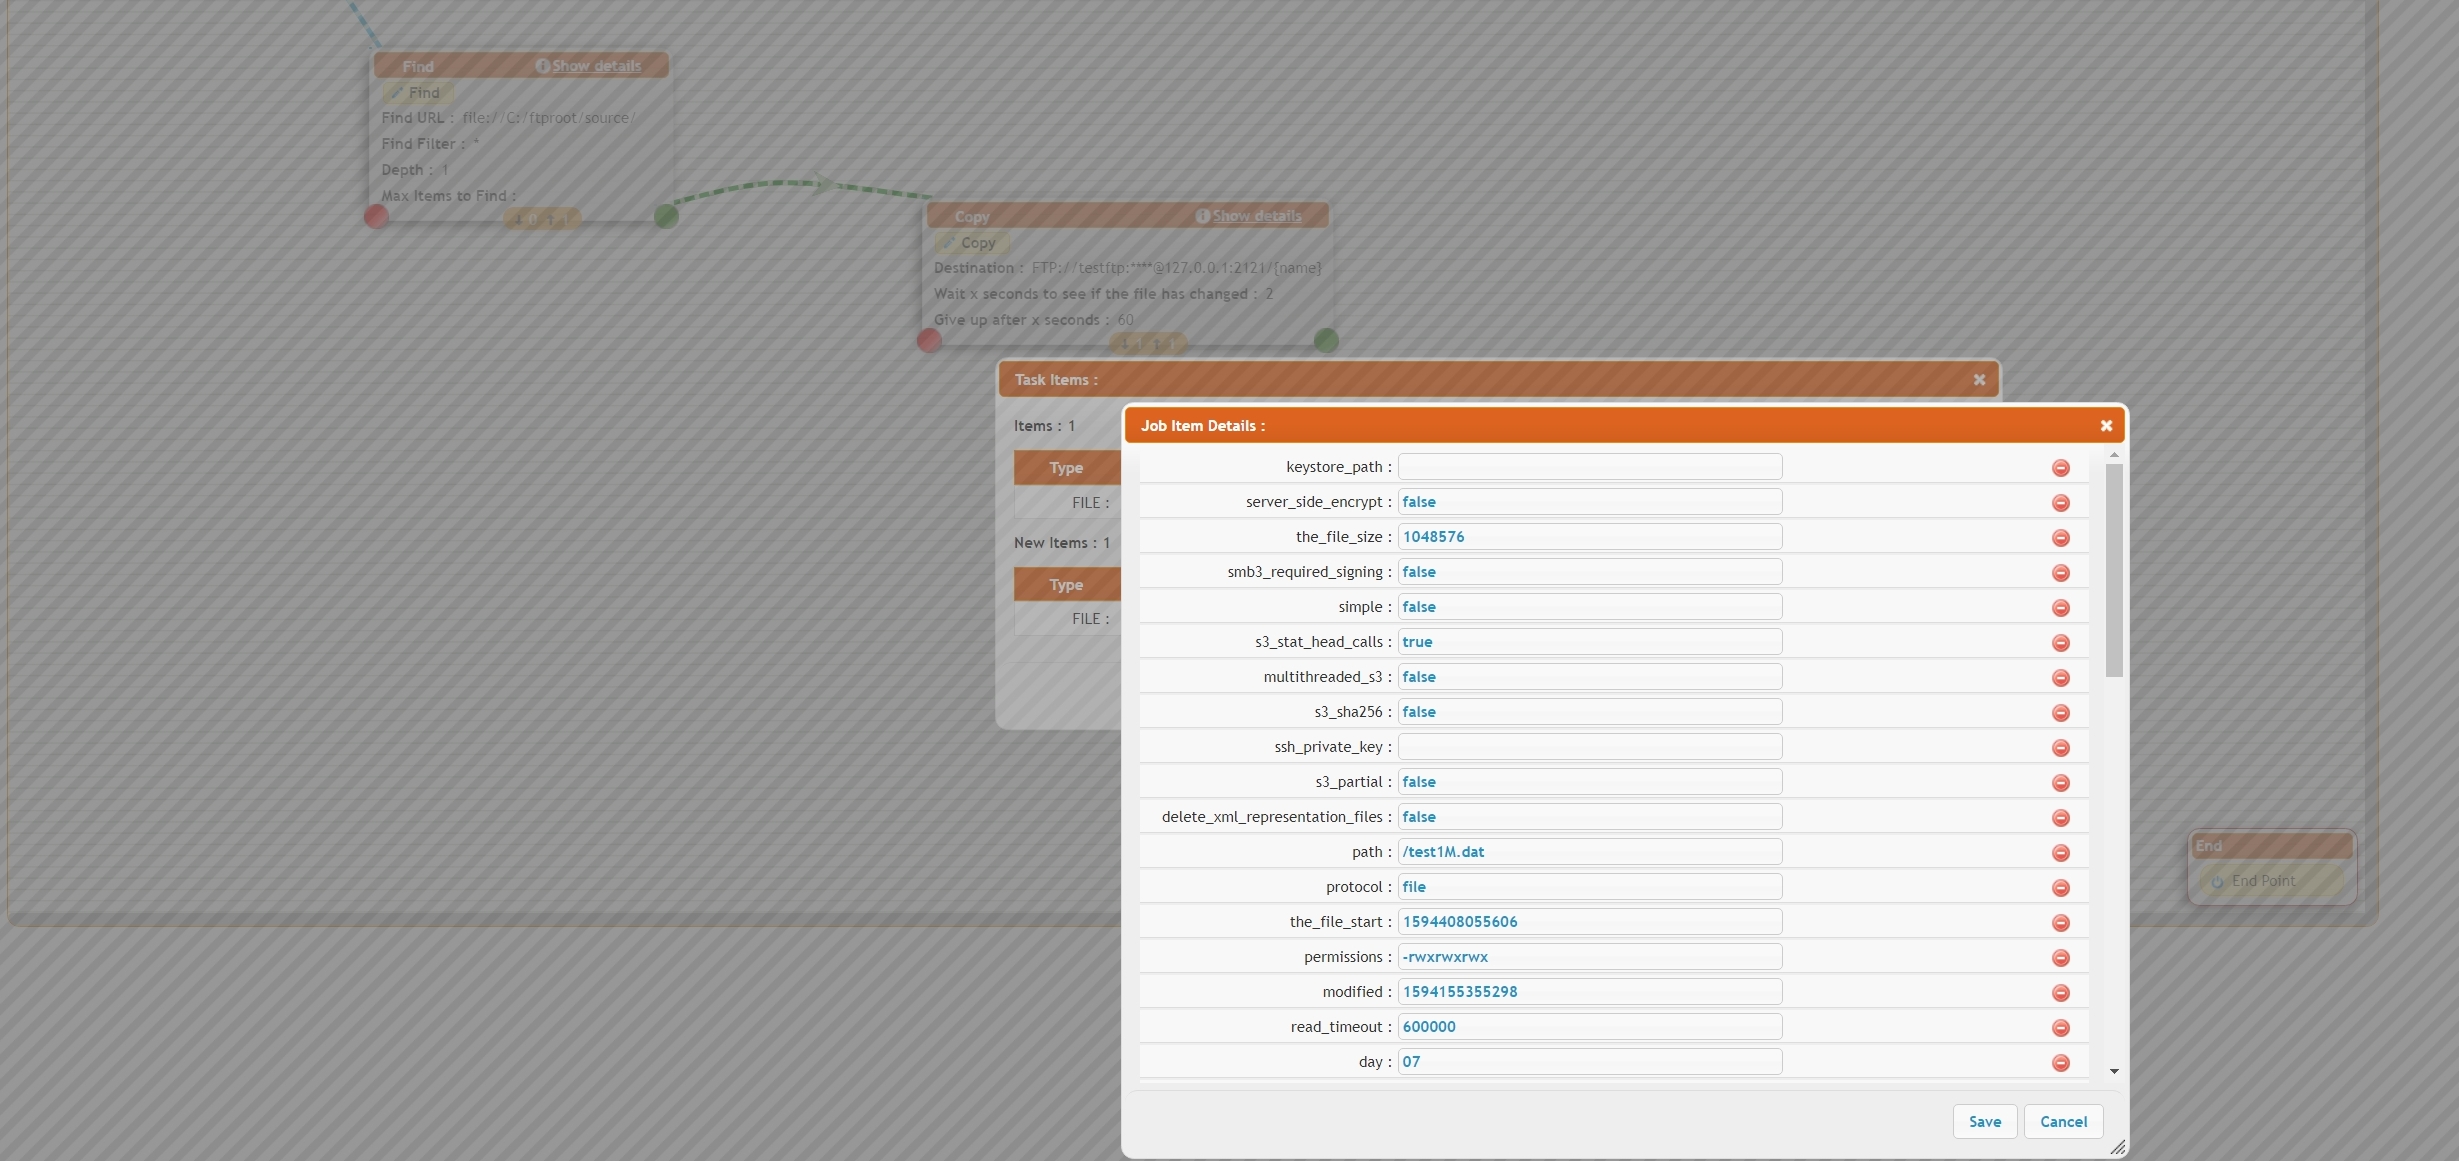The height and width of the screenshot is (1161, 2459).
Task: Edit the s3_partial value
Action: click(1589, 782)
